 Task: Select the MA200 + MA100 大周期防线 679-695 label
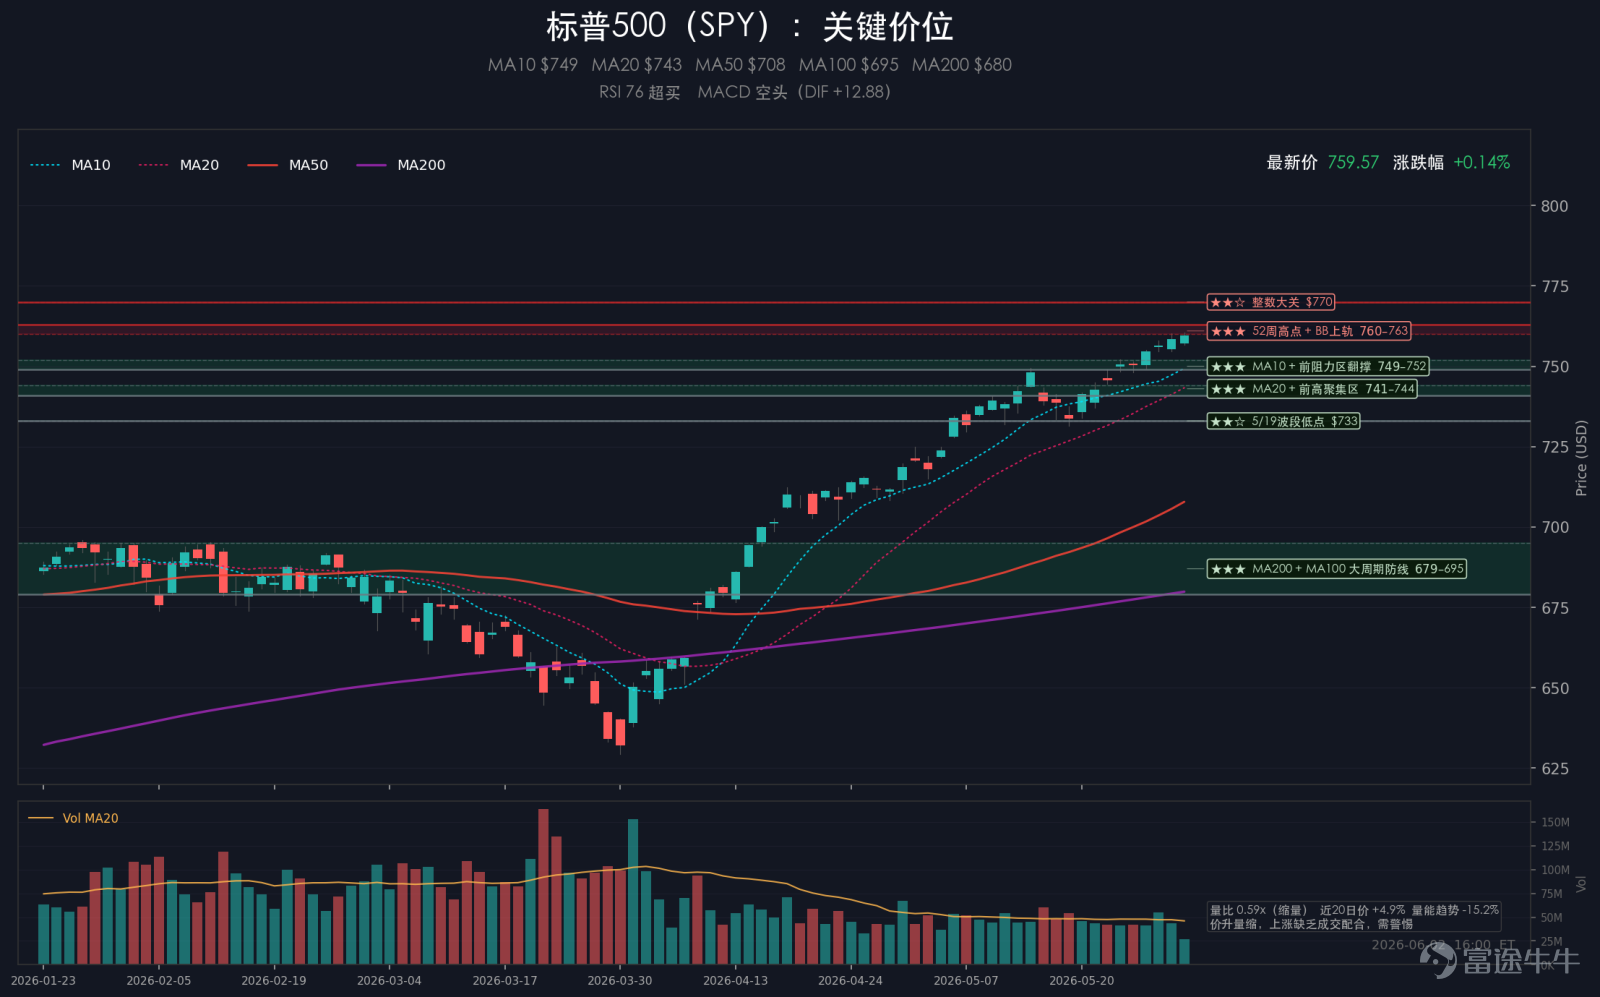1337,569
